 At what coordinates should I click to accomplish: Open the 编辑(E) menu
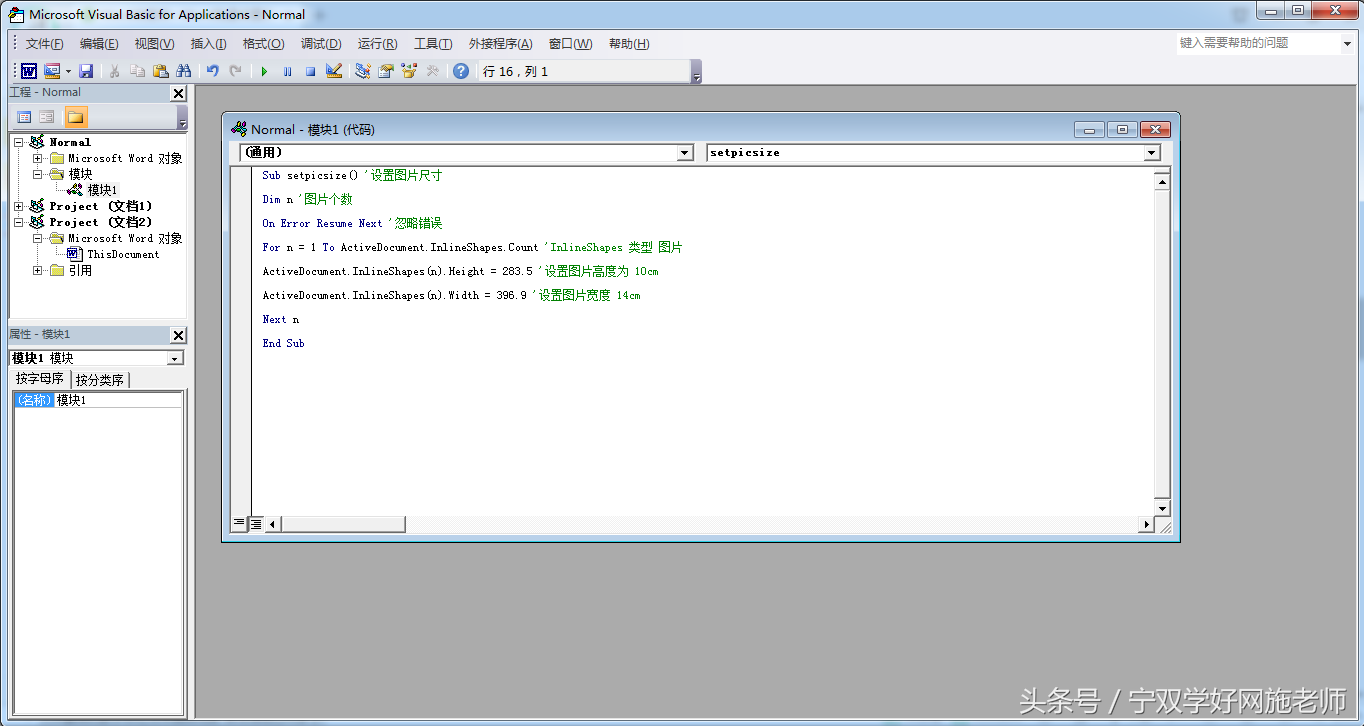click(99, 44)
